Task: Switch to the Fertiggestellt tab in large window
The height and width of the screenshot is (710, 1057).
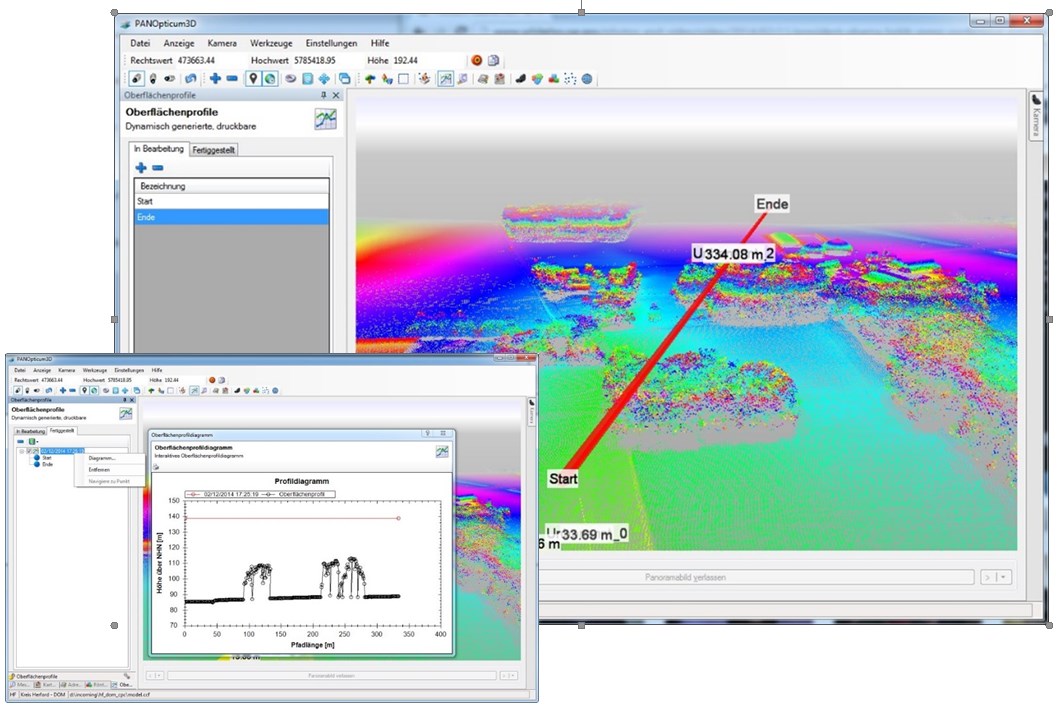Action: pyautogui.click(x=214, y=150)
